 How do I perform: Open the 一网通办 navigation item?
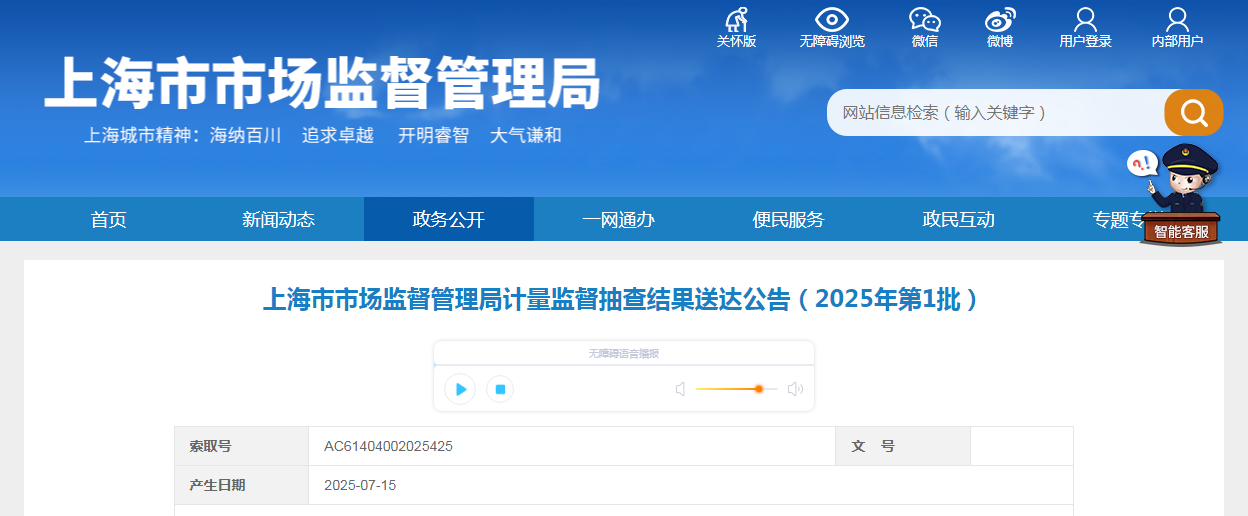619,219
